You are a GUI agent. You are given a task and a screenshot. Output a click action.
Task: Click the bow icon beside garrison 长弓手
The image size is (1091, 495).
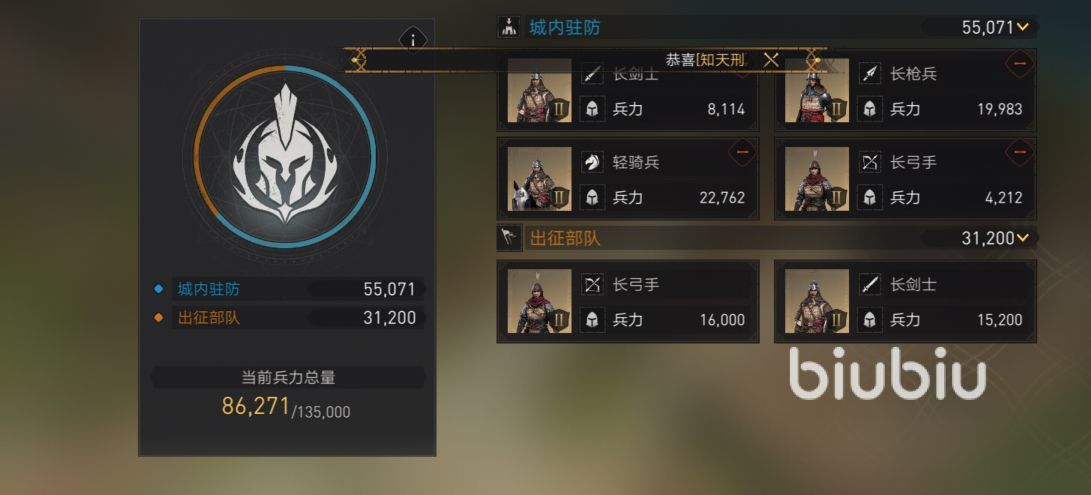[870, 162]
